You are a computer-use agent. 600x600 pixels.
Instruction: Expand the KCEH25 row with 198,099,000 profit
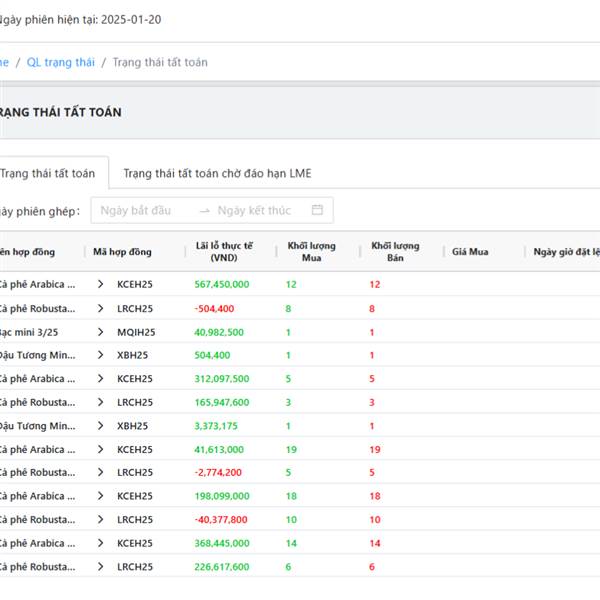pos(100,496)
